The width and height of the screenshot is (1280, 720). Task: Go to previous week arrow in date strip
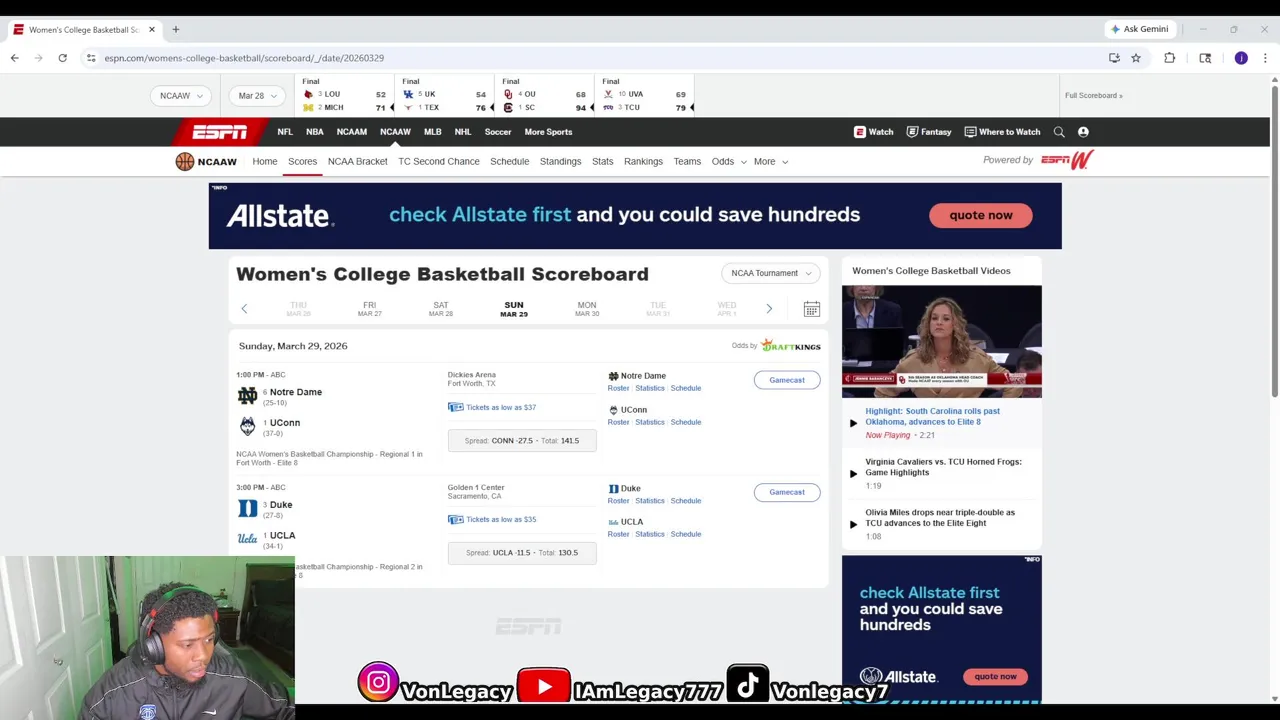coord(244,309)
